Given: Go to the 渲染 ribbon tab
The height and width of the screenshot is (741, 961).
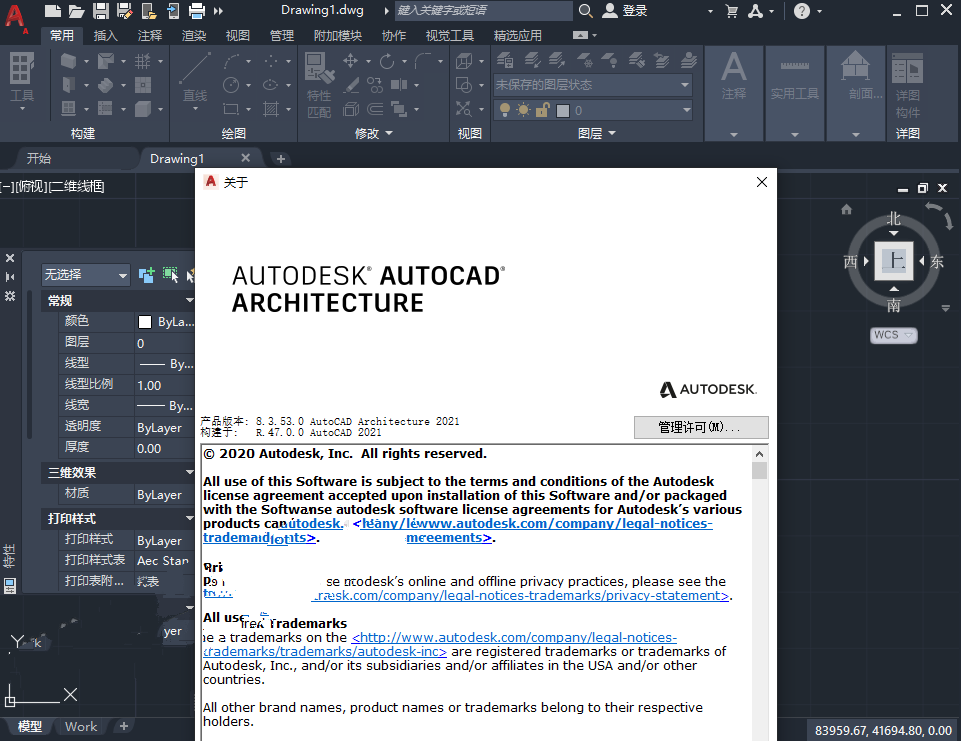Looking at the screenshot, I should coord(194,36).
